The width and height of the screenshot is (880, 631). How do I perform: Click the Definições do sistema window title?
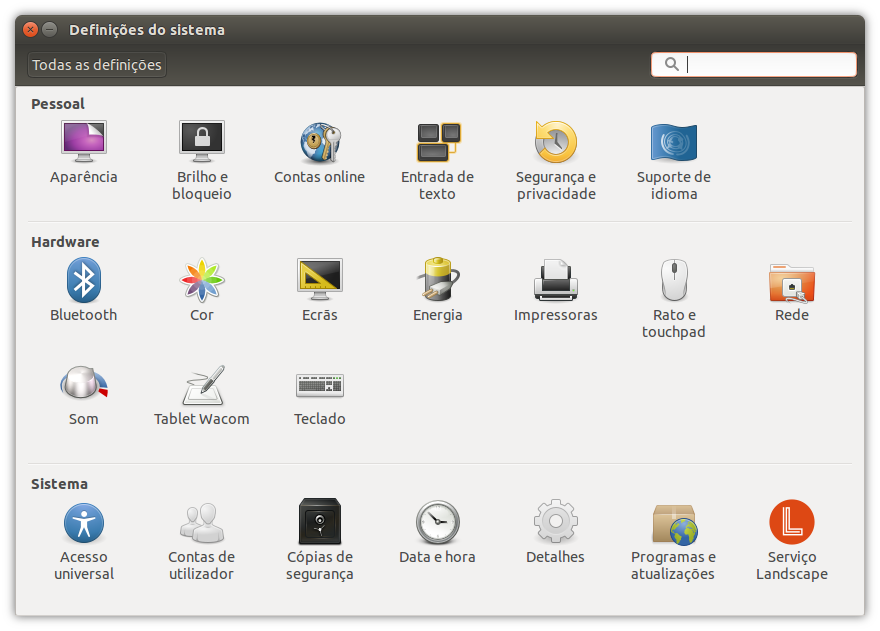point(146,30)
